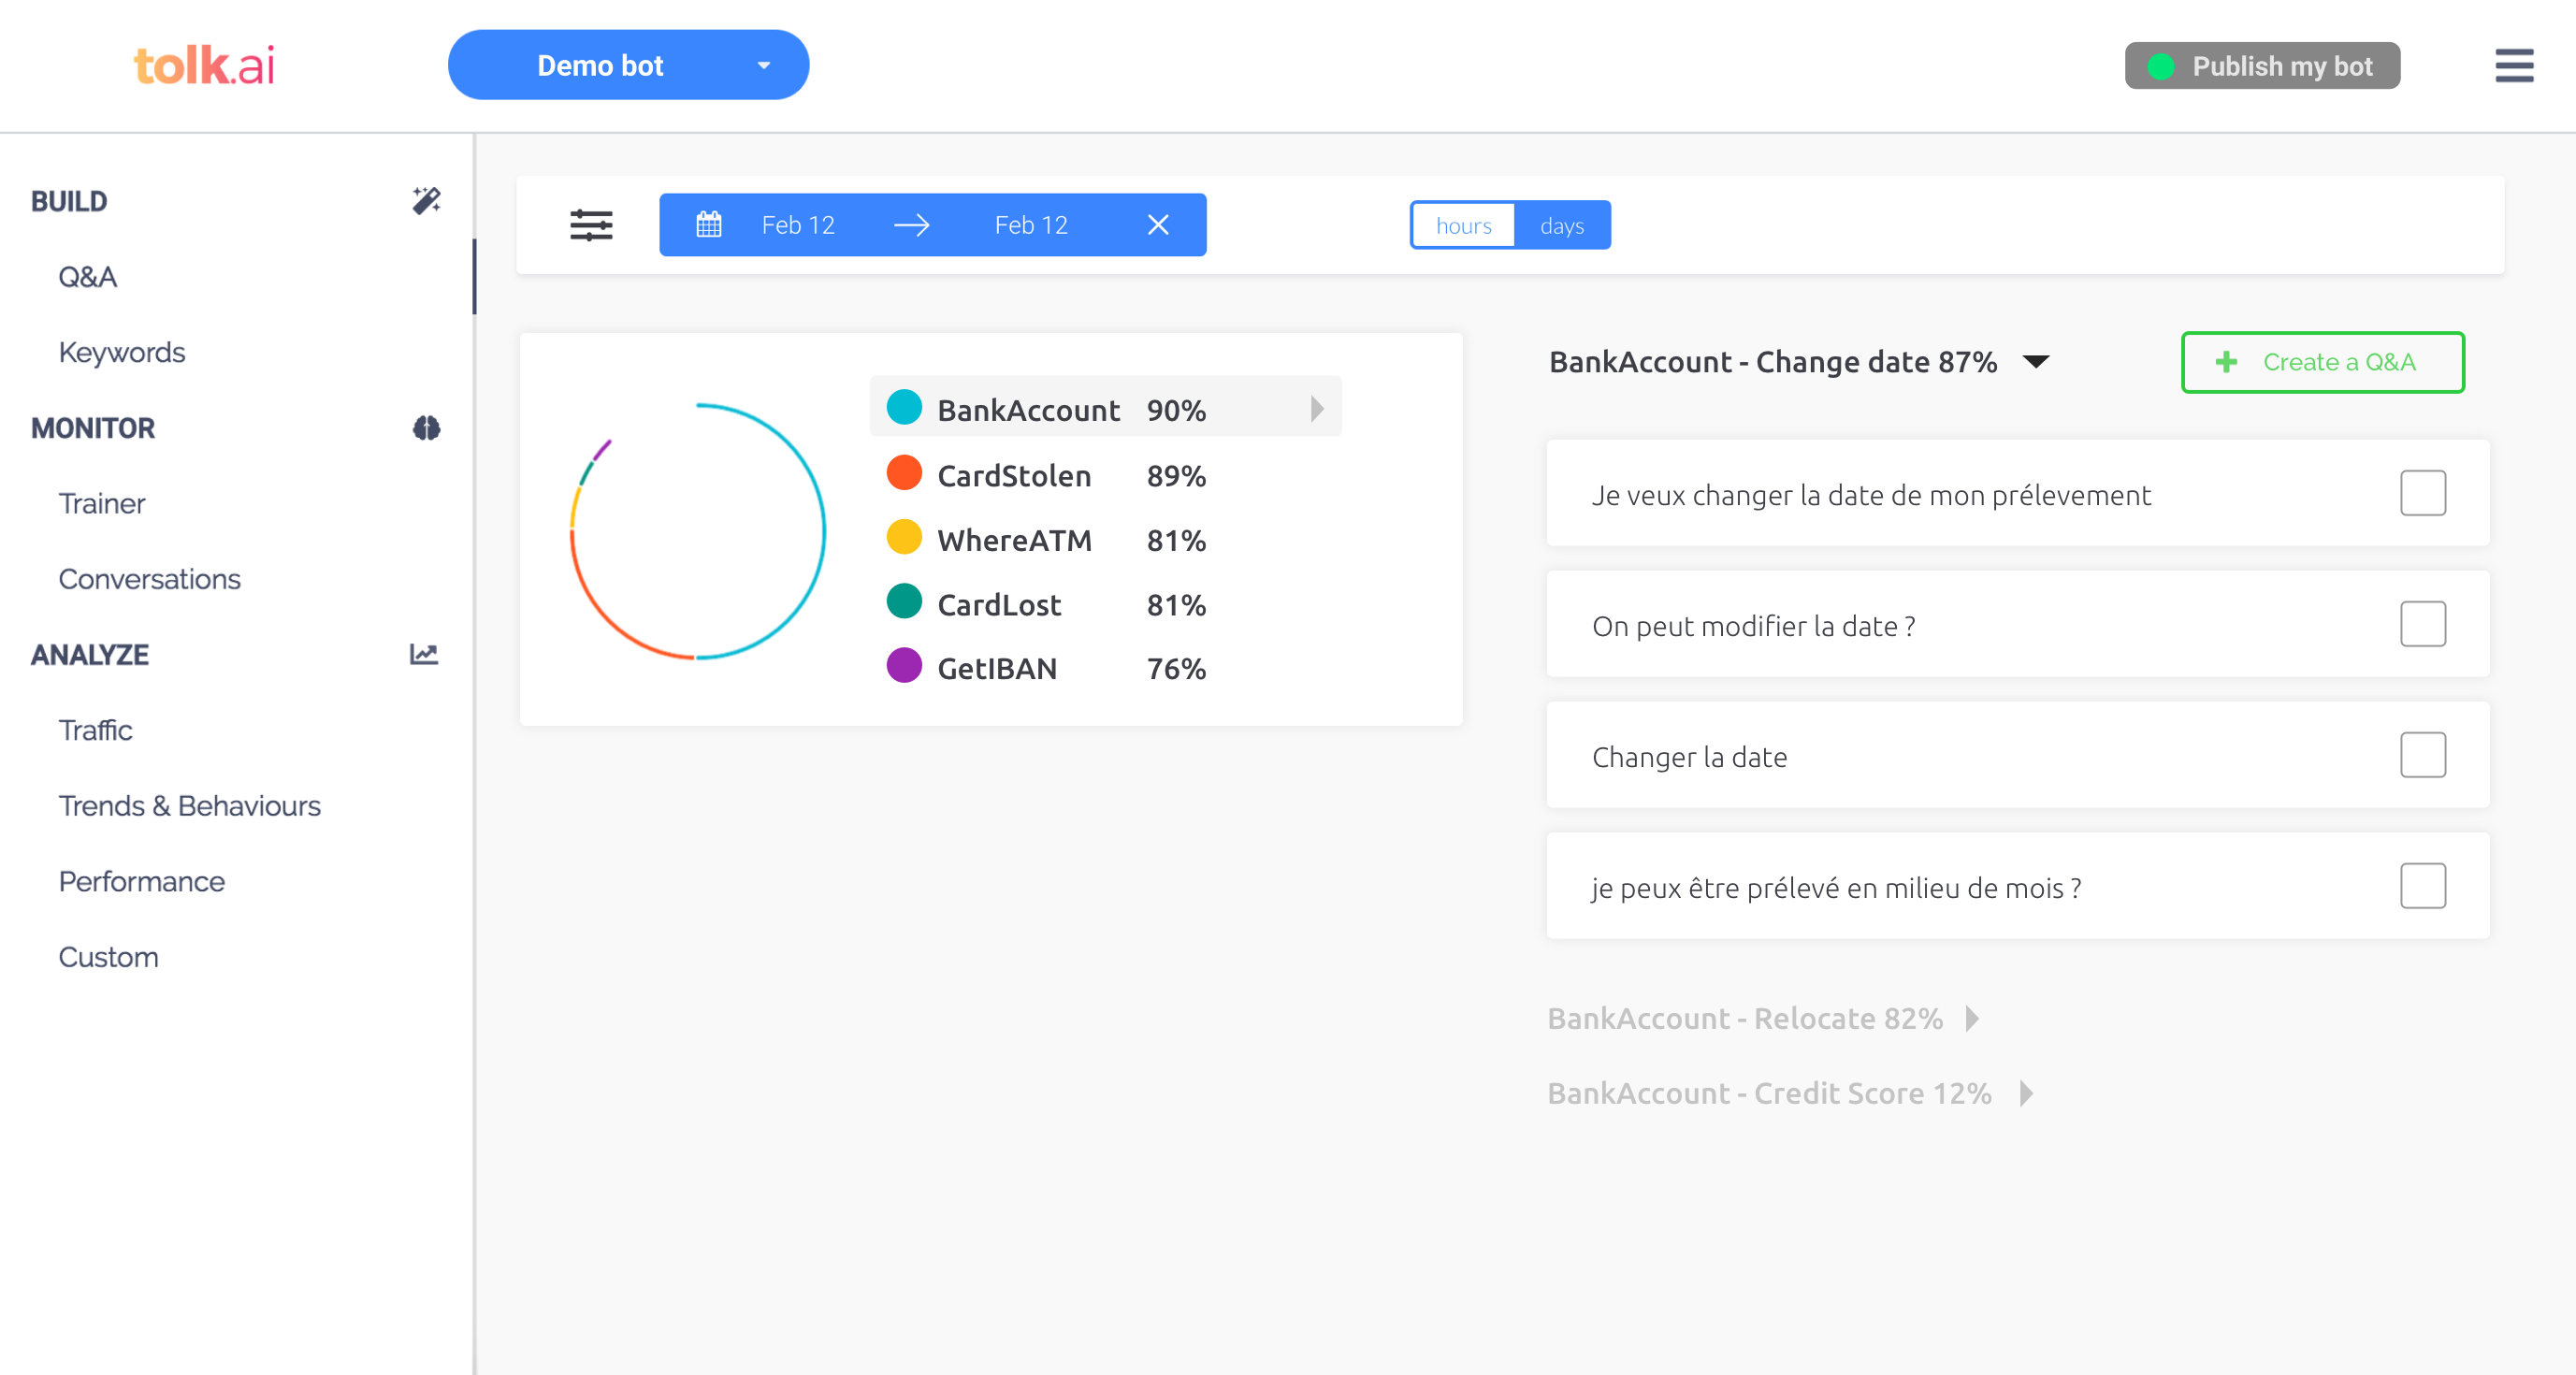
Task: Click the filter sliders icon
Action: (x=591, y=225)
